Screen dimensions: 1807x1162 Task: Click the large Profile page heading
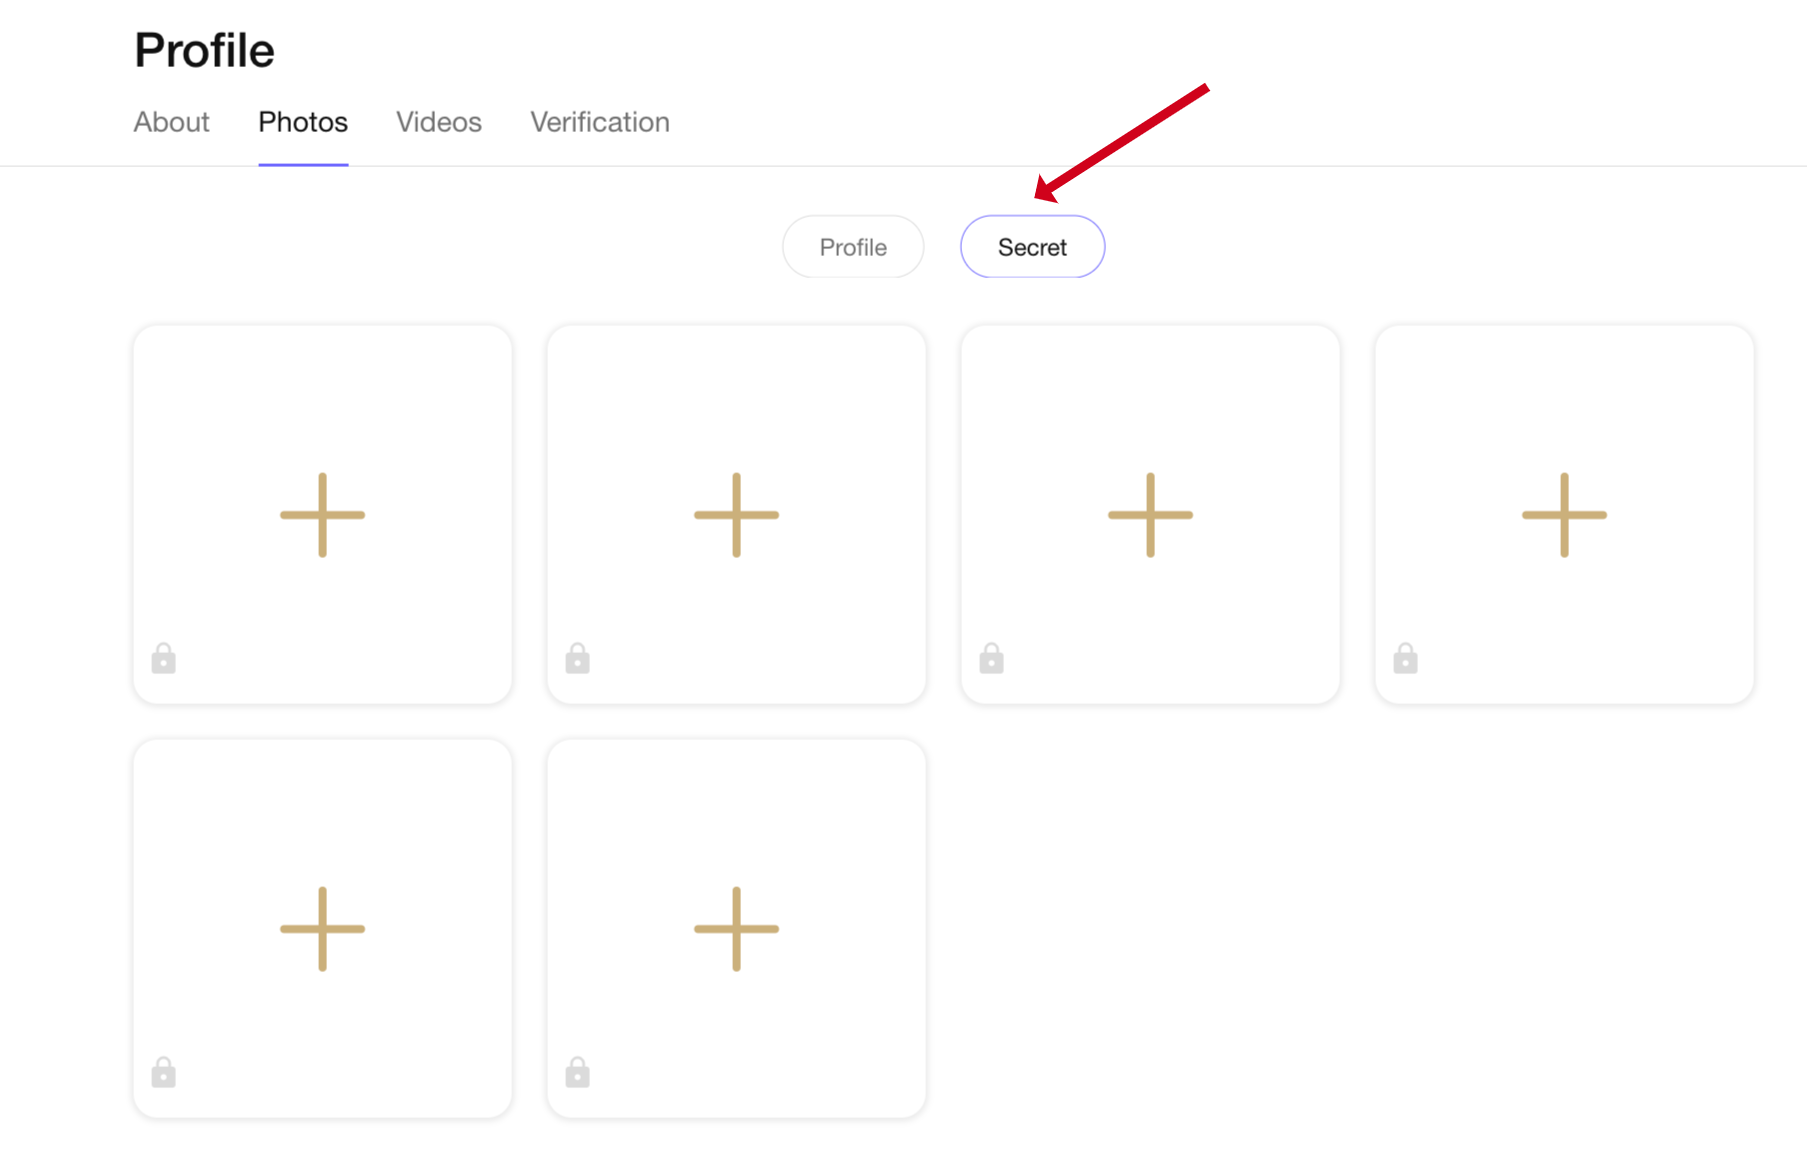pos(205,50)
